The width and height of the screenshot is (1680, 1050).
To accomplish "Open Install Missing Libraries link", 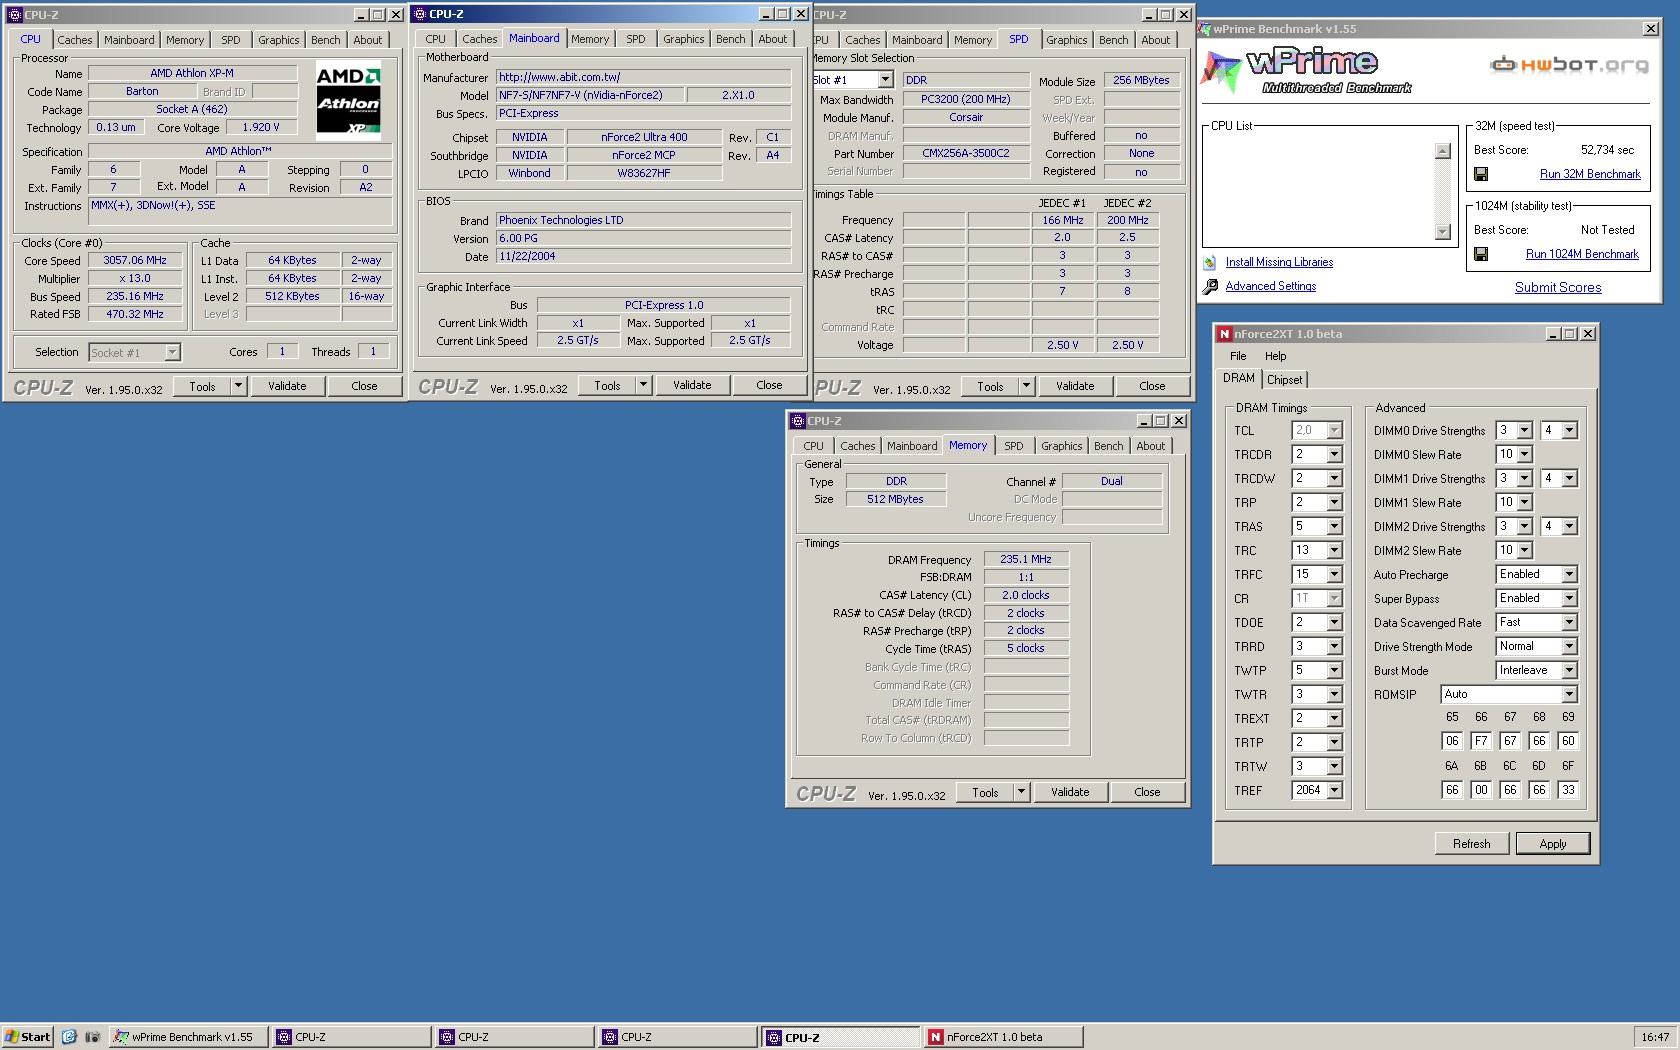I will coord(1279,262).
